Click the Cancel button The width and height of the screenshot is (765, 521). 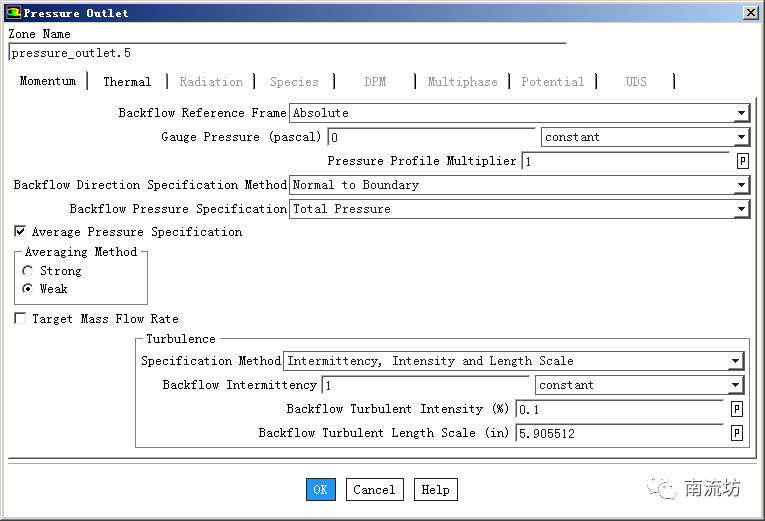click(x=374, y=490)
